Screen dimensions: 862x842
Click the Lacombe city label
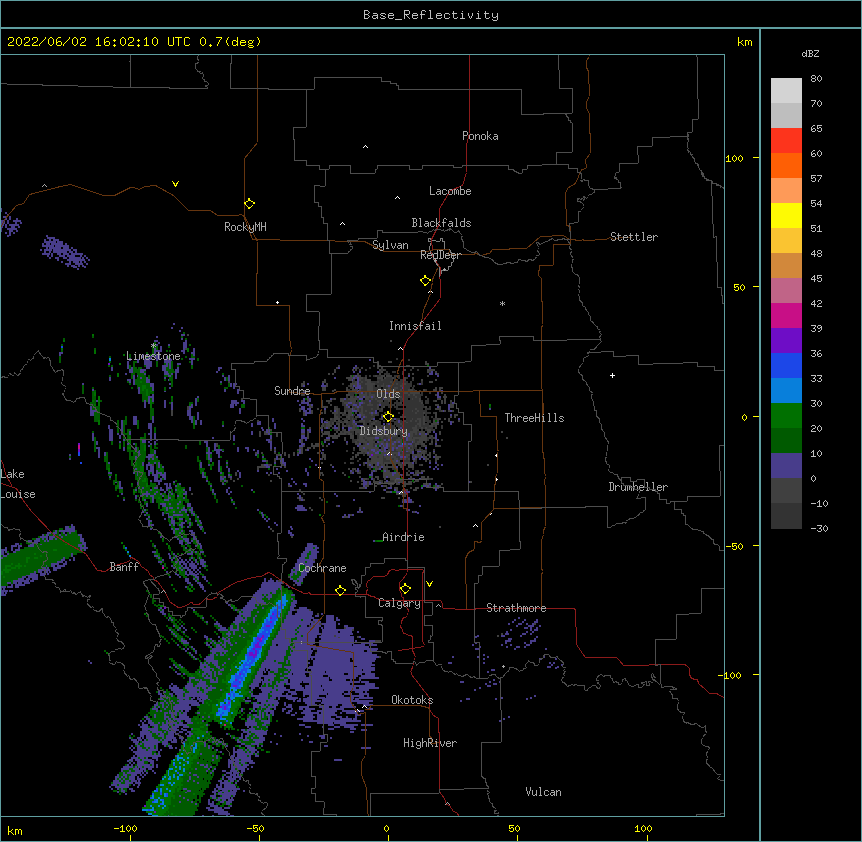point(450,191)
